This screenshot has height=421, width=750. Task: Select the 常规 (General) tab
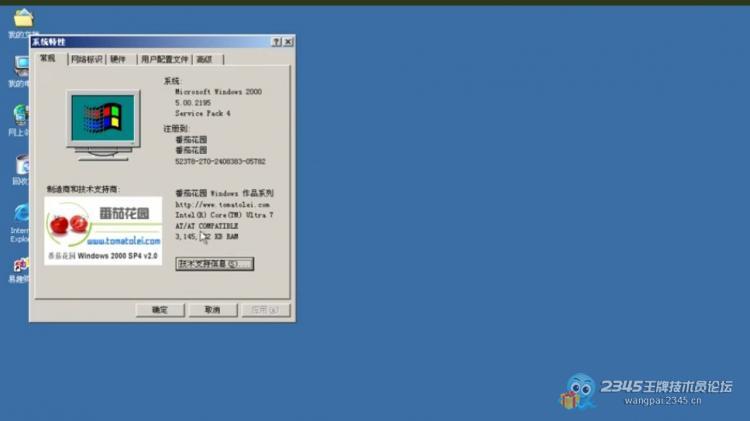coord(48,58)
